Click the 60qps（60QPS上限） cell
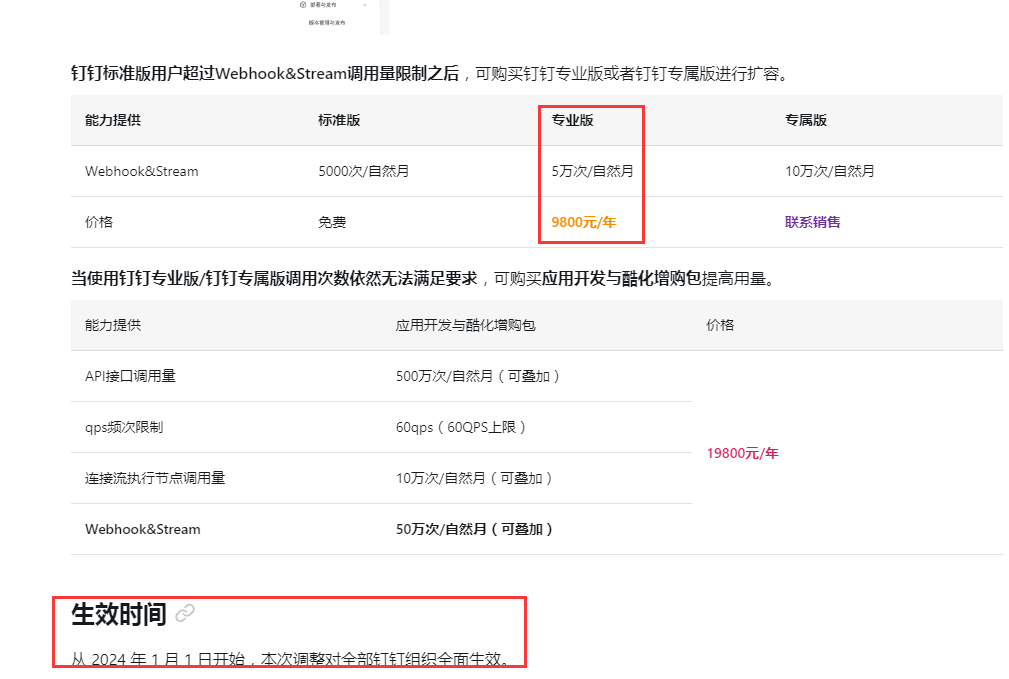Image resolution: width=1009 pixels, height=679 pixels. (461, 427)
